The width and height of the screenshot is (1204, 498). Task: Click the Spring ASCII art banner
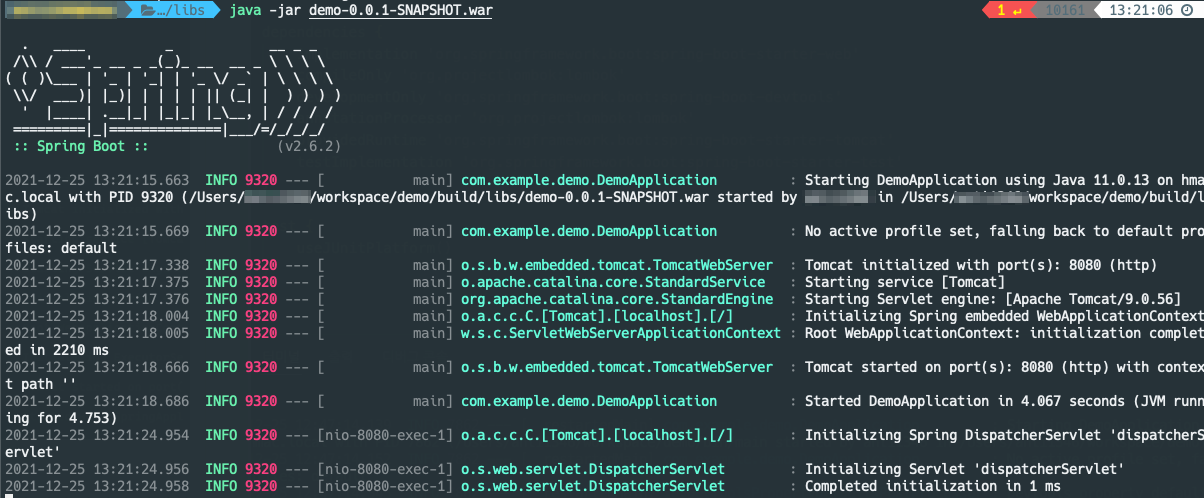pyautogui.click(x=174, y=88)
